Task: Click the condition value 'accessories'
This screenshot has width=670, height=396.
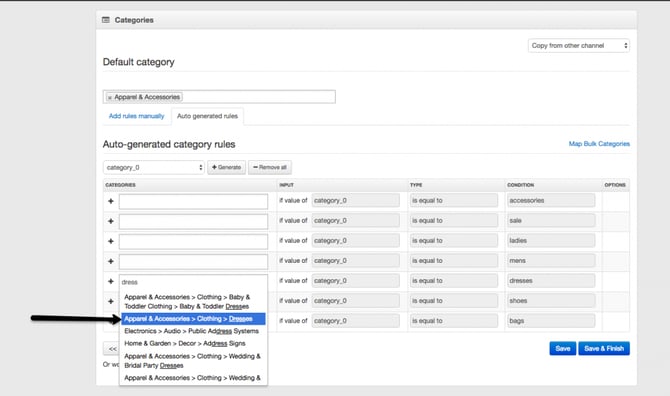Action: [551, 200]
